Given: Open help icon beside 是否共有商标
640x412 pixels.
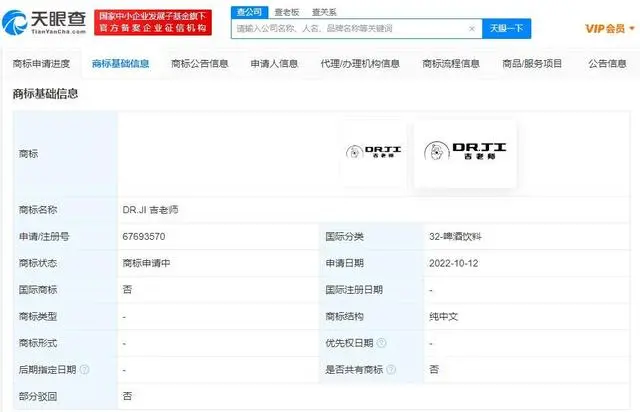Looking at the screenshot, I should pos(391,370).
